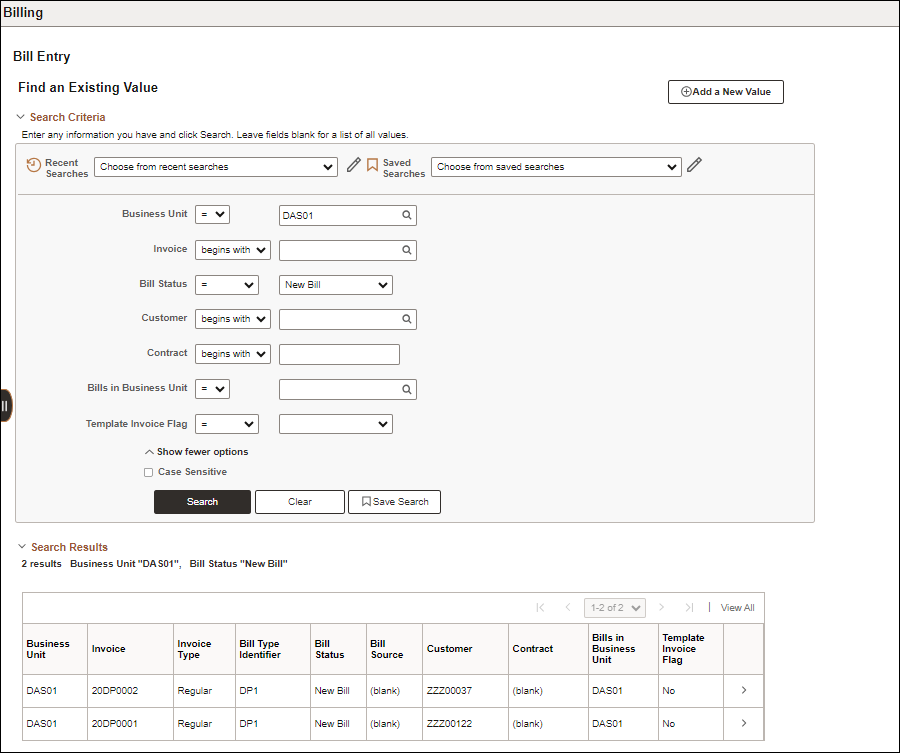900x753 pixels.
Task: Open the Customer lookup magnifier
Action: tap(406, 319)
